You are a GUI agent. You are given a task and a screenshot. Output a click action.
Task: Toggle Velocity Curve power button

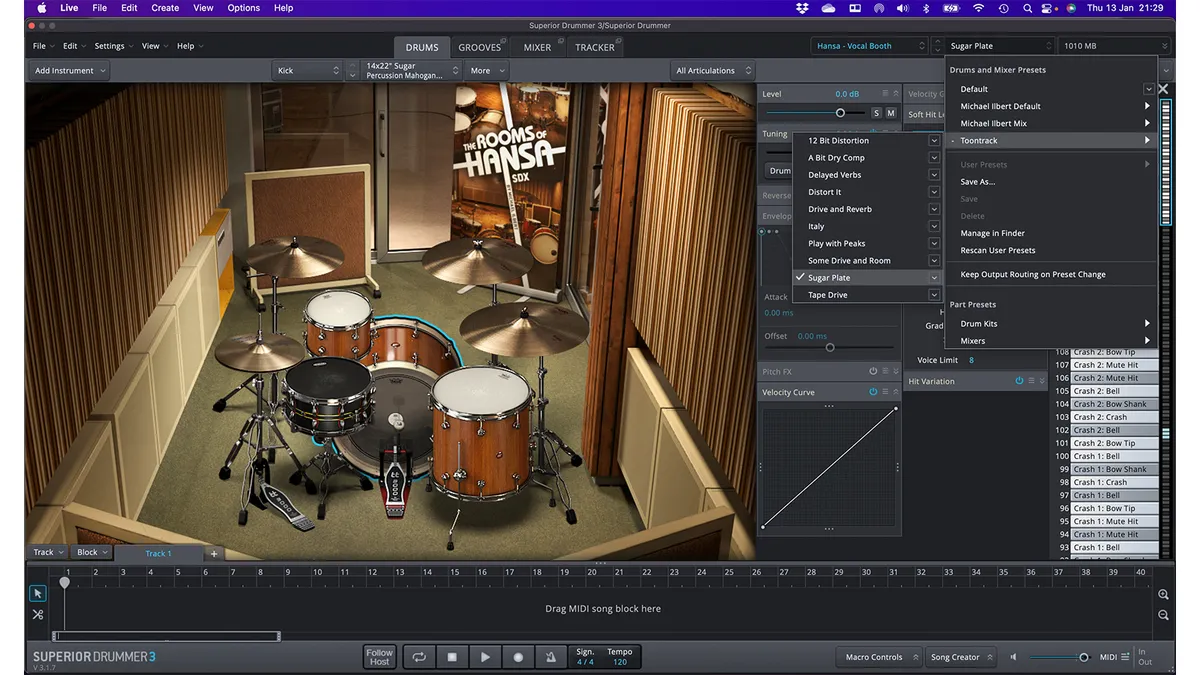[872, 392]
